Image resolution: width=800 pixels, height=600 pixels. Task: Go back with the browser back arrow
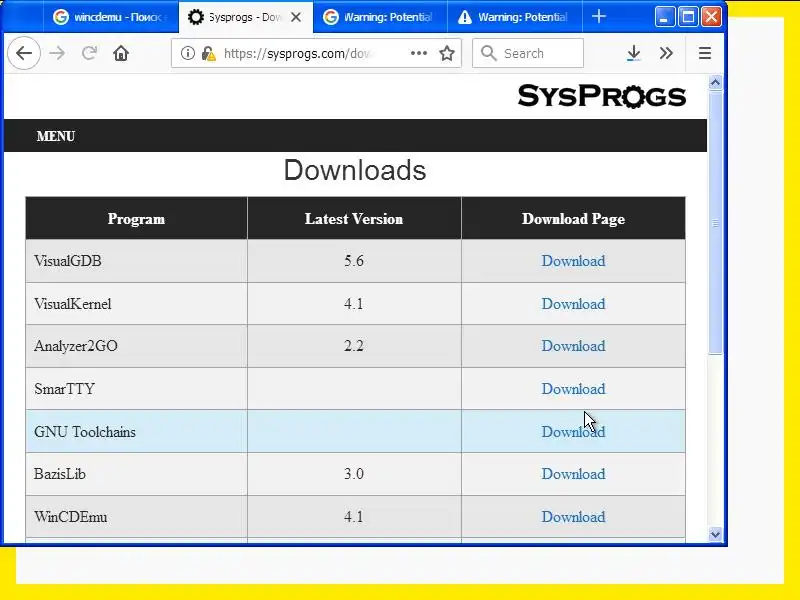coord(24,53)
